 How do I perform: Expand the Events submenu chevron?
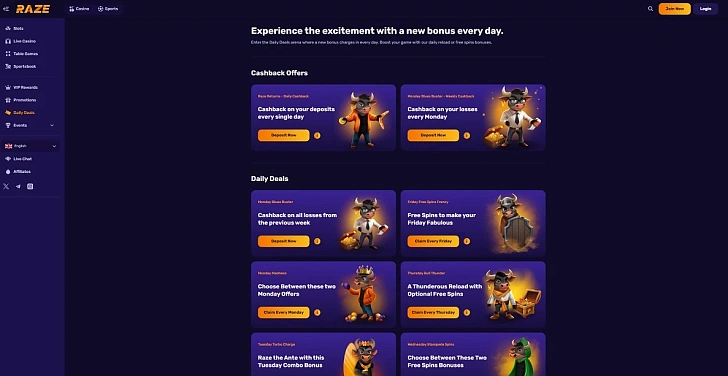(52, 125)
